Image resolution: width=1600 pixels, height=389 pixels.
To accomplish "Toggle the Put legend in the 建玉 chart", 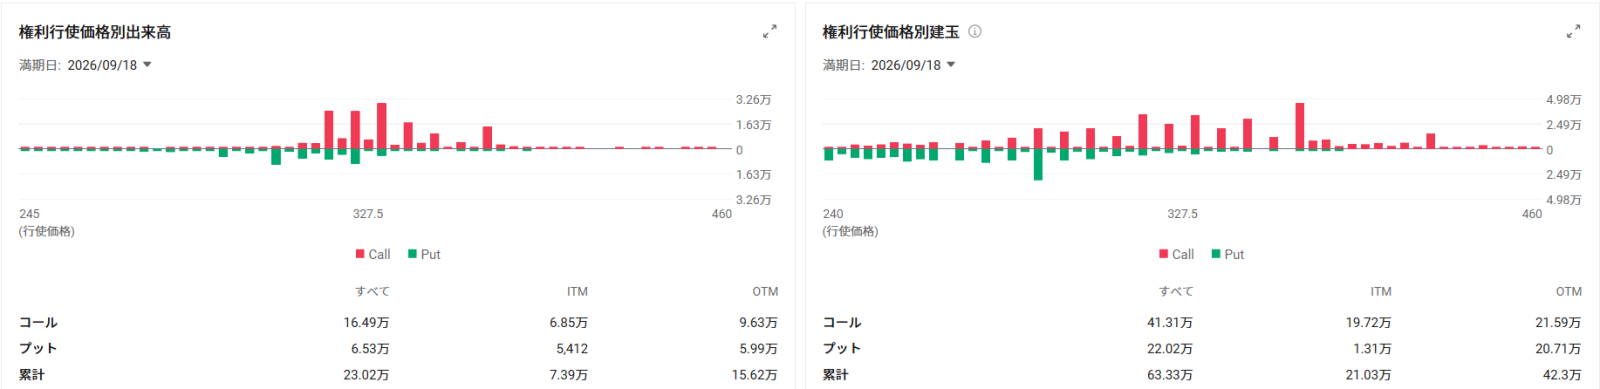I will (x=1228, y=254).
